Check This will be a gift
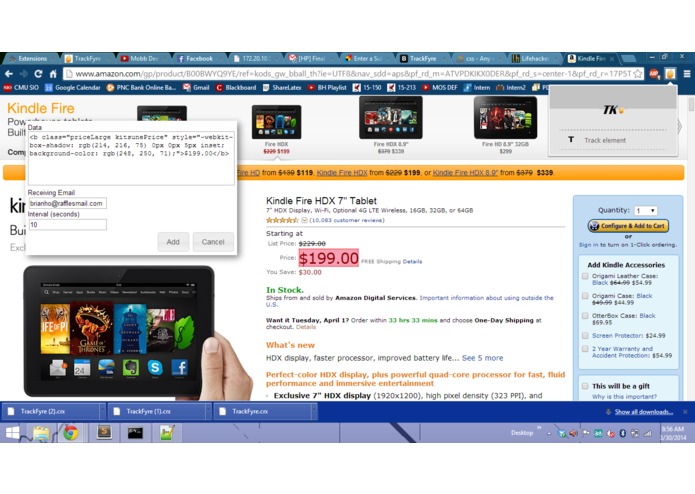This screenshot has height=494, width=695. [585, 386]
